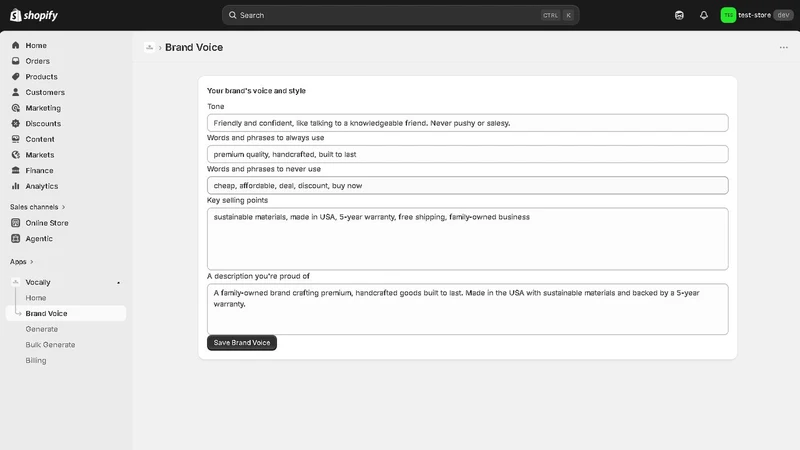The height and width of the screenshot is (450, 800).
Task: Open the Vocally app entry
Action: click(x=38, y=282)
